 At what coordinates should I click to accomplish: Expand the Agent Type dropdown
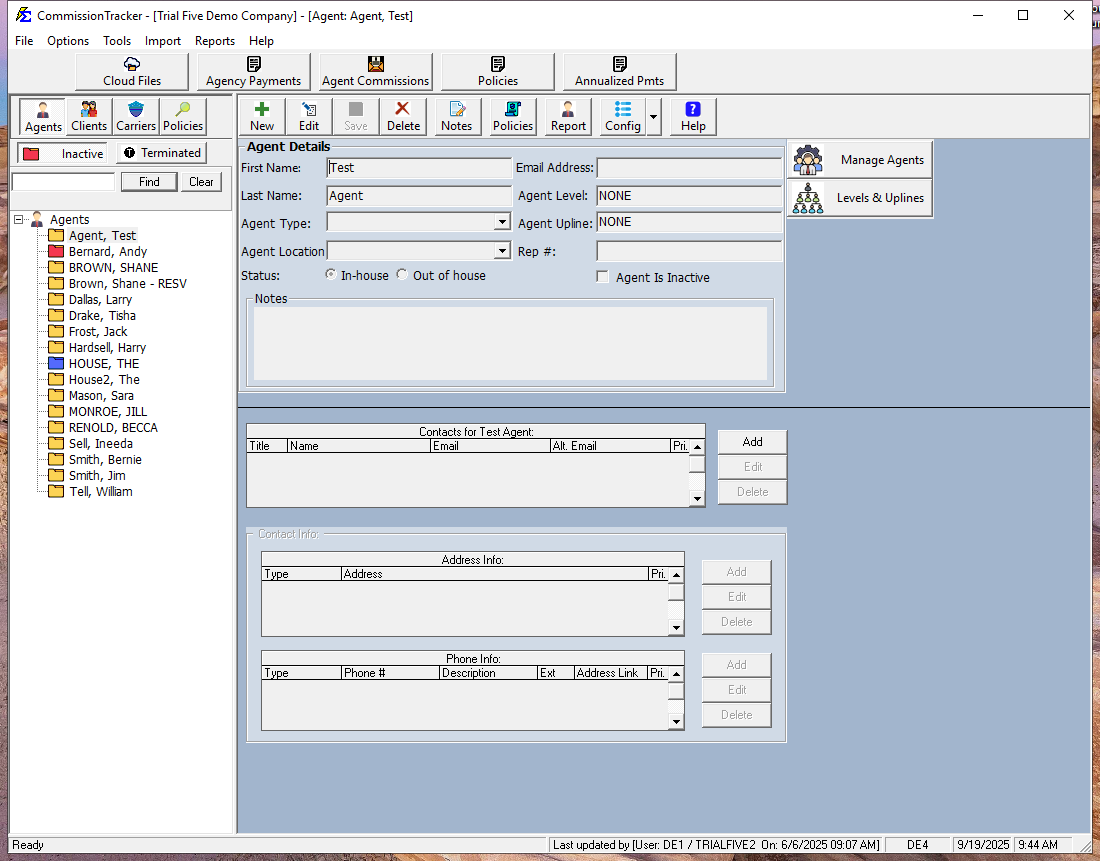[502, 223]
